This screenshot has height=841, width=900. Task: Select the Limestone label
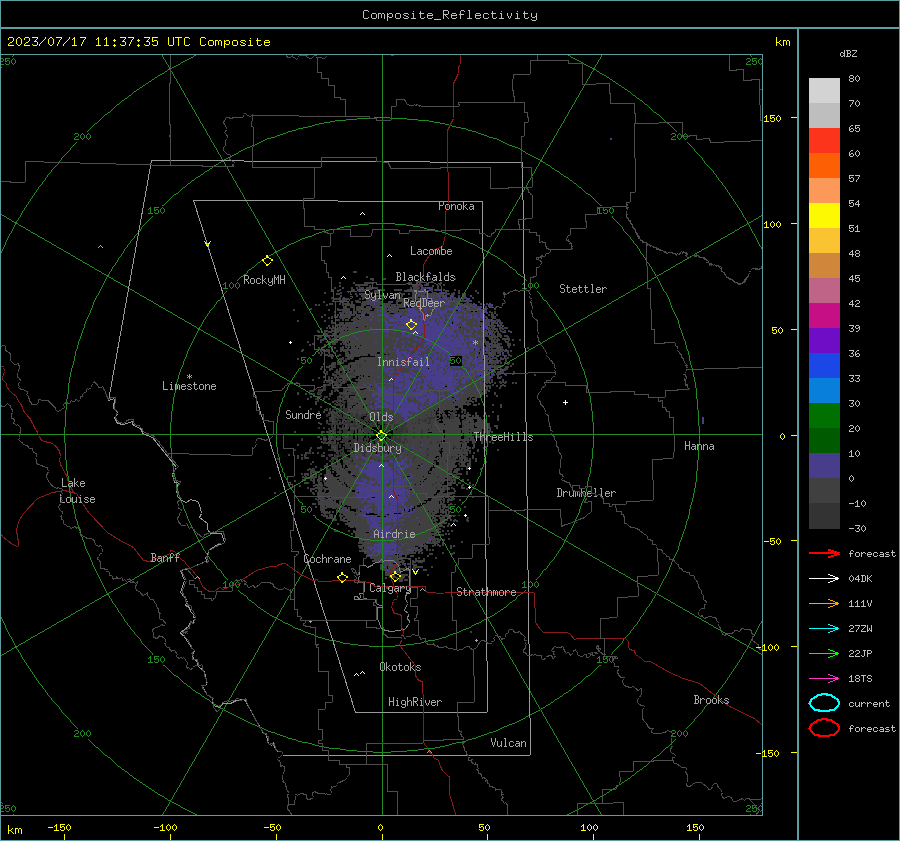pyautogui.click(x=189, y=386)
